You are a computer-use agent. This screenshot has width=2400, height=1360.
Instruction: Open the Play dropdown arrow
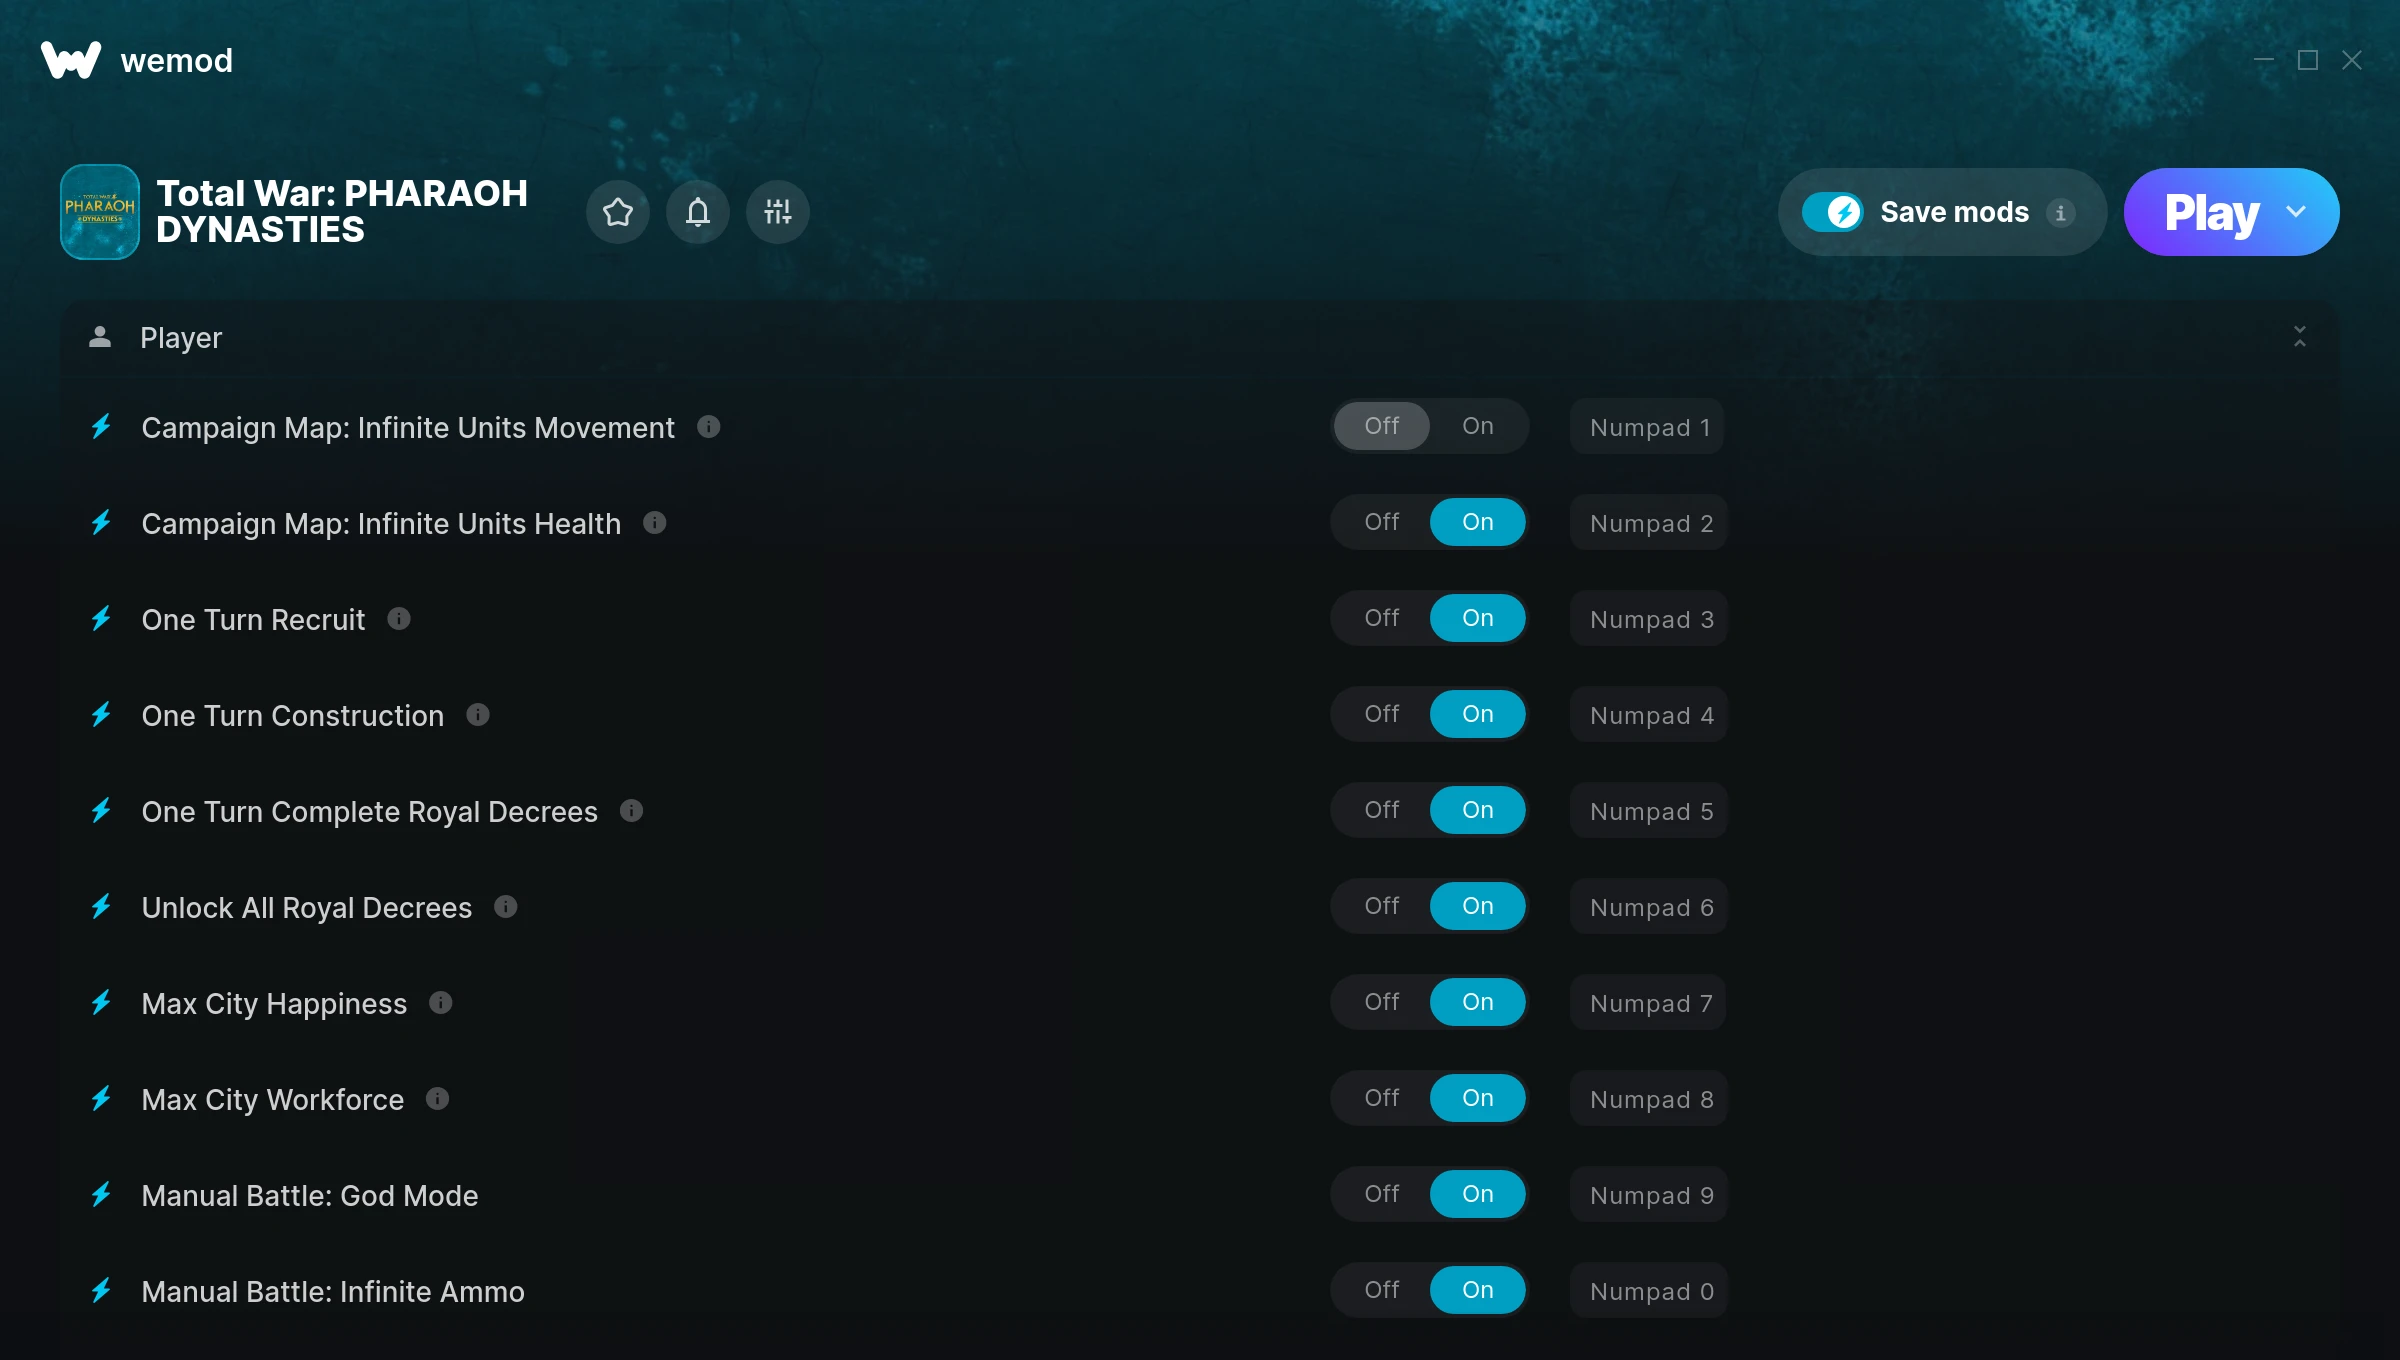[2296, 212]
